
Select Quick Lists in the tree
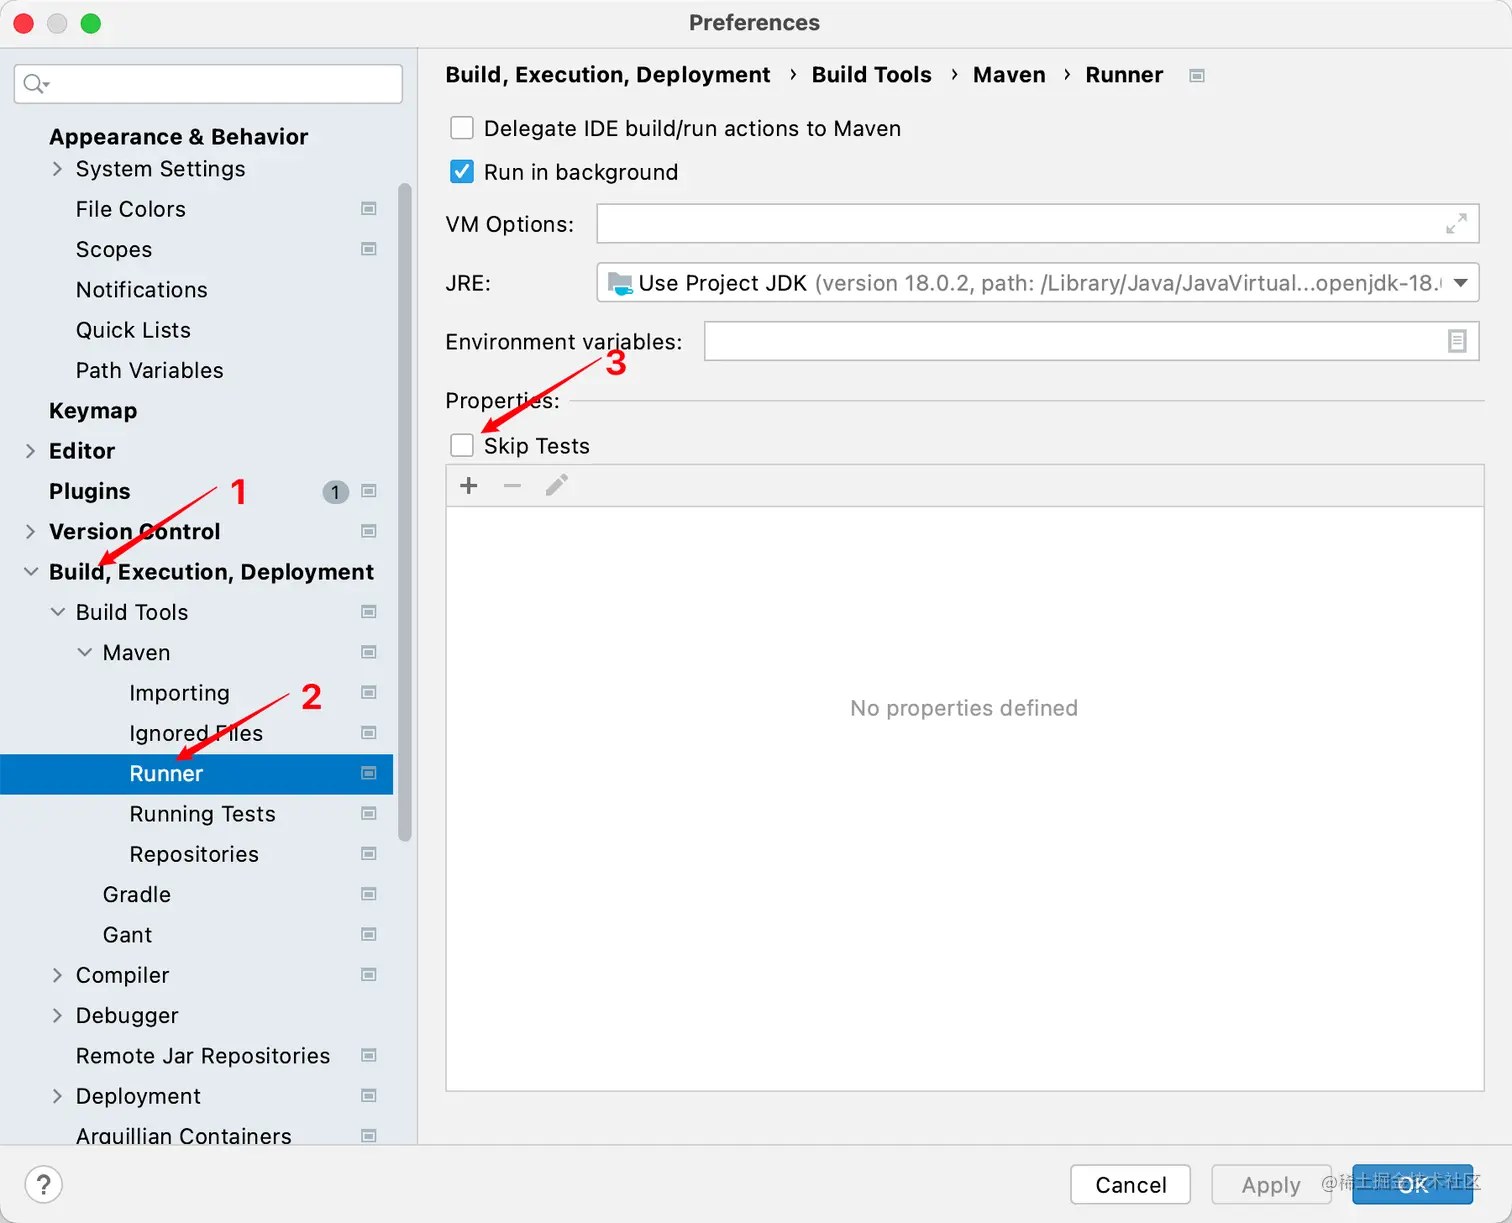(133, 330)
